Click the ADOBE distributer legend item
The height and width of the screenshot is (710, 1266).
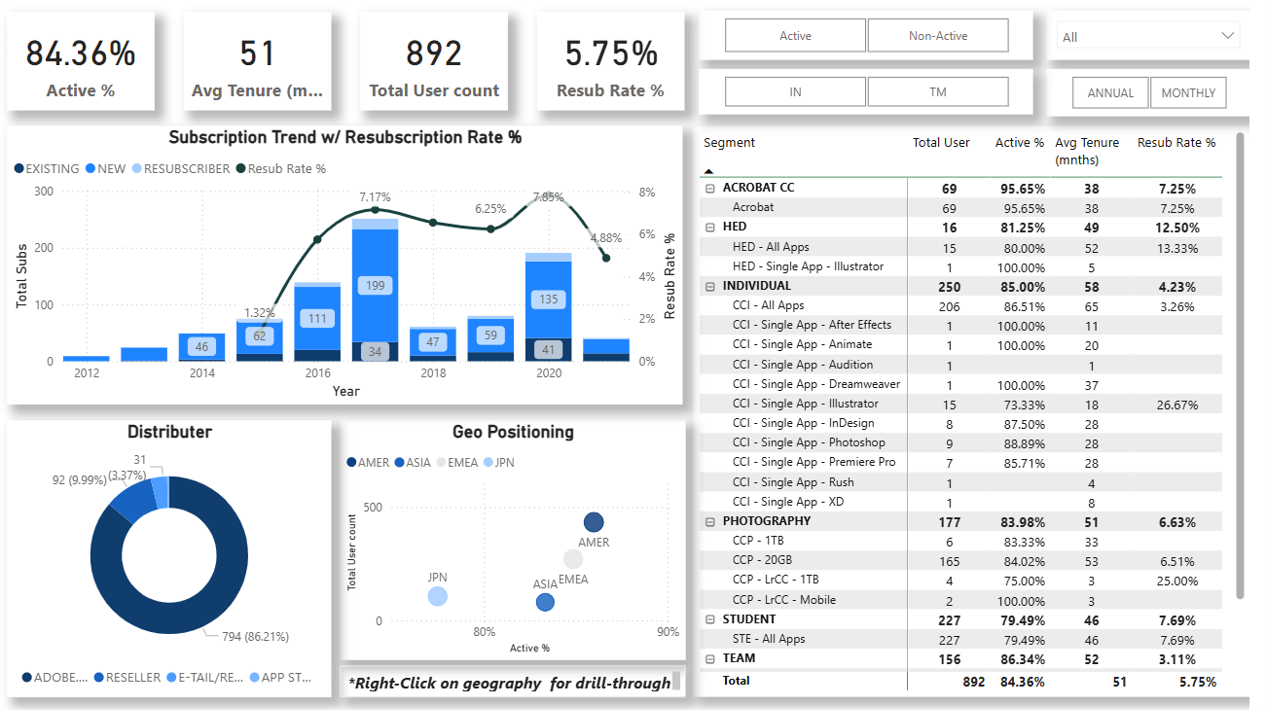click(54, 677)
